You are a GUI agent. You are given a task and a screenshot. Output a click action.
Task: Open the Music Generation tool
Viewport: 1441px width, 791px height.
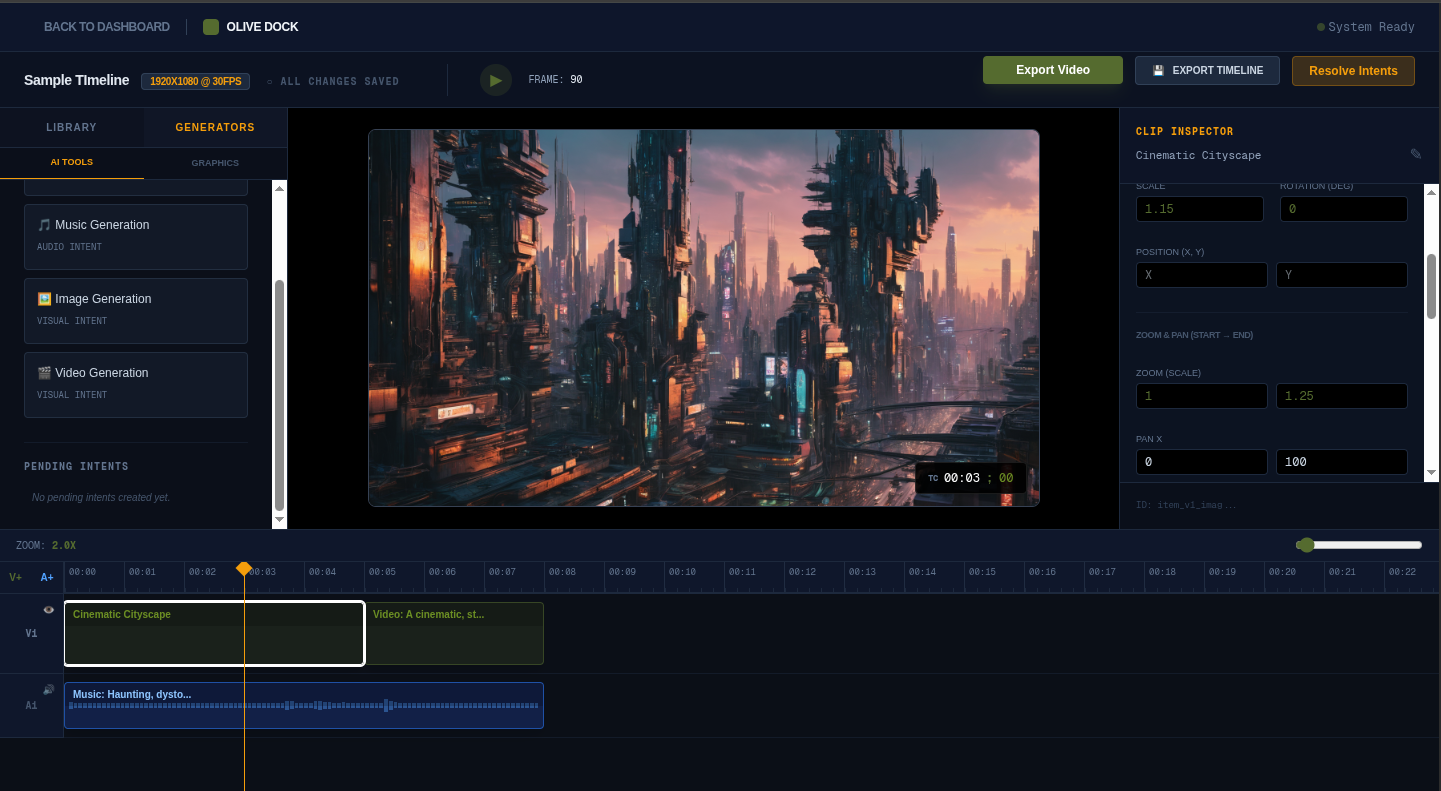tap(136, 236)
